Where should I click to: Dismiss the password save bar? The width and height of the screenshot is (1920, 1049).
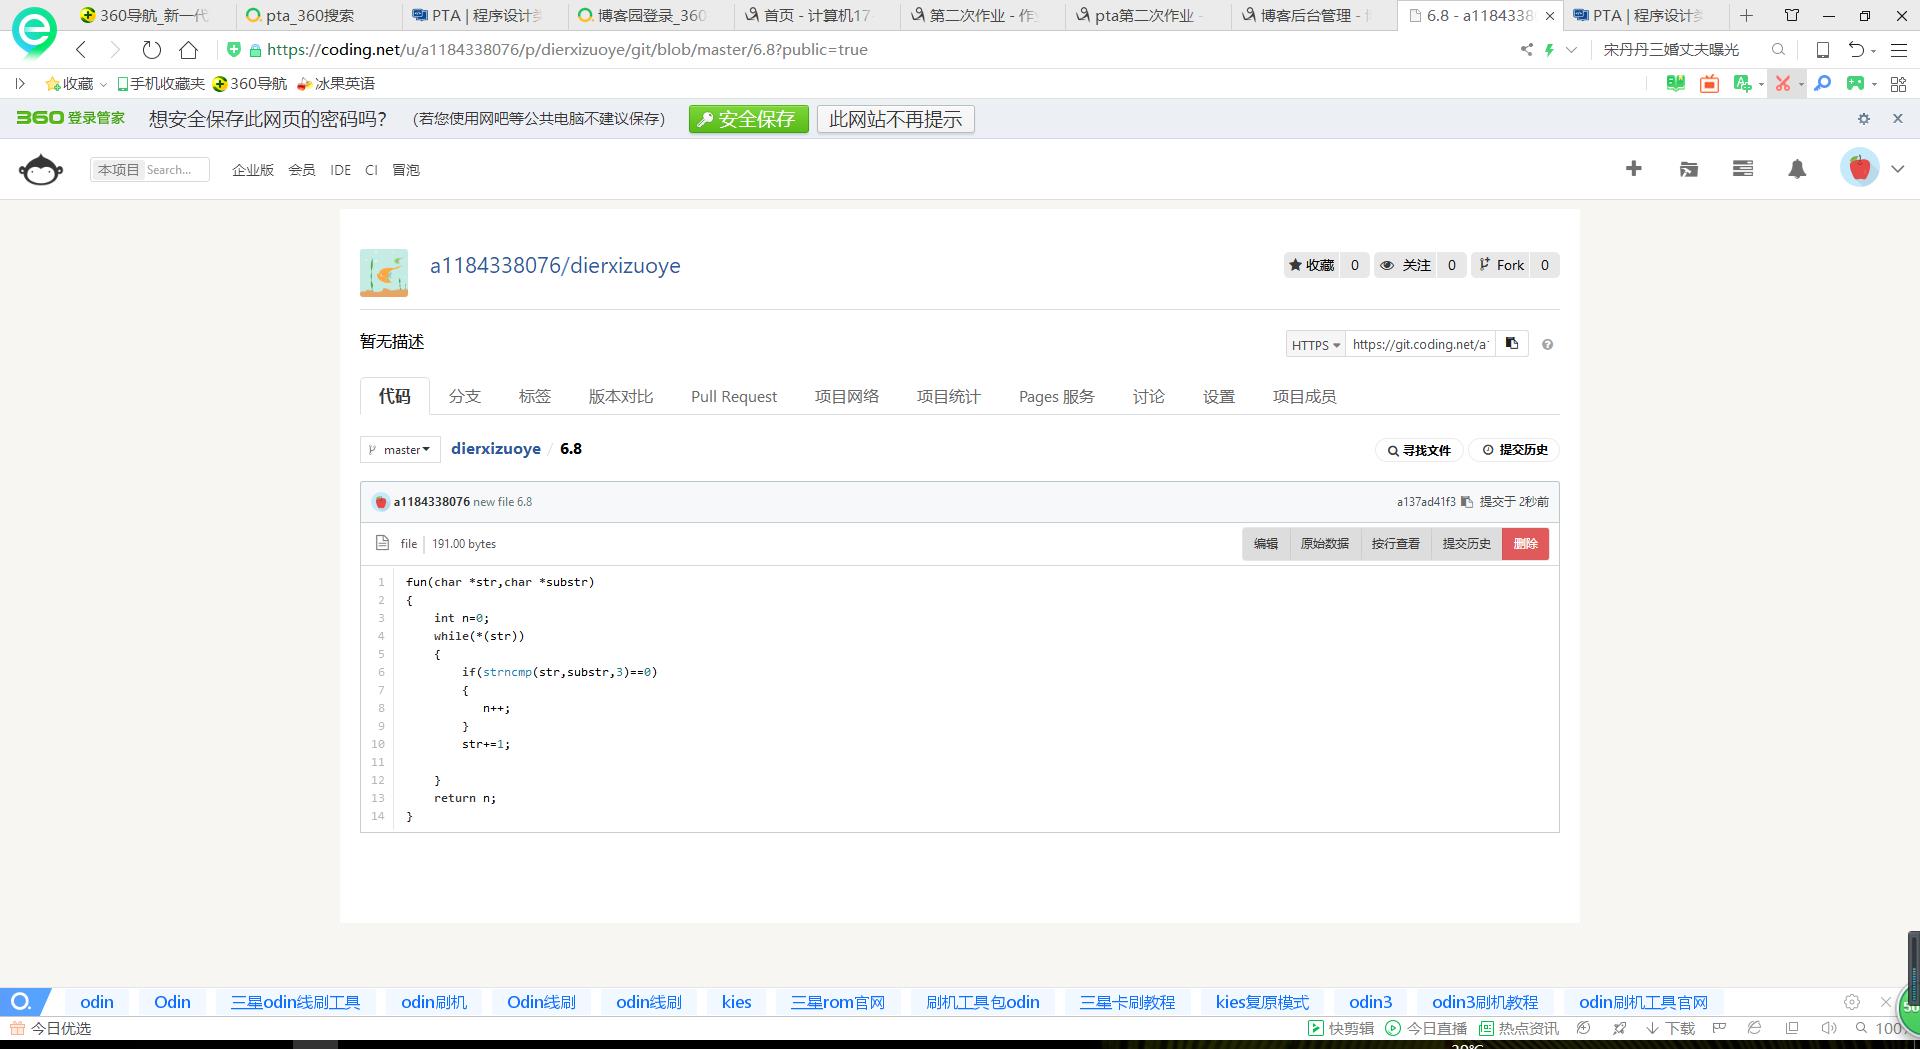click(x=1898, y=119)
